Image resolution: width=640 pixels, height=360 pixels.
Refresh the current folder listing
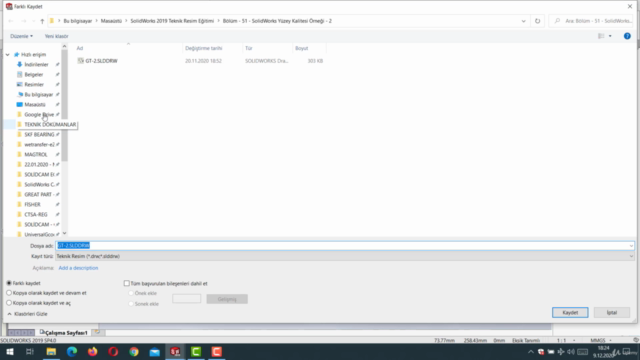[x=537, y=21]
